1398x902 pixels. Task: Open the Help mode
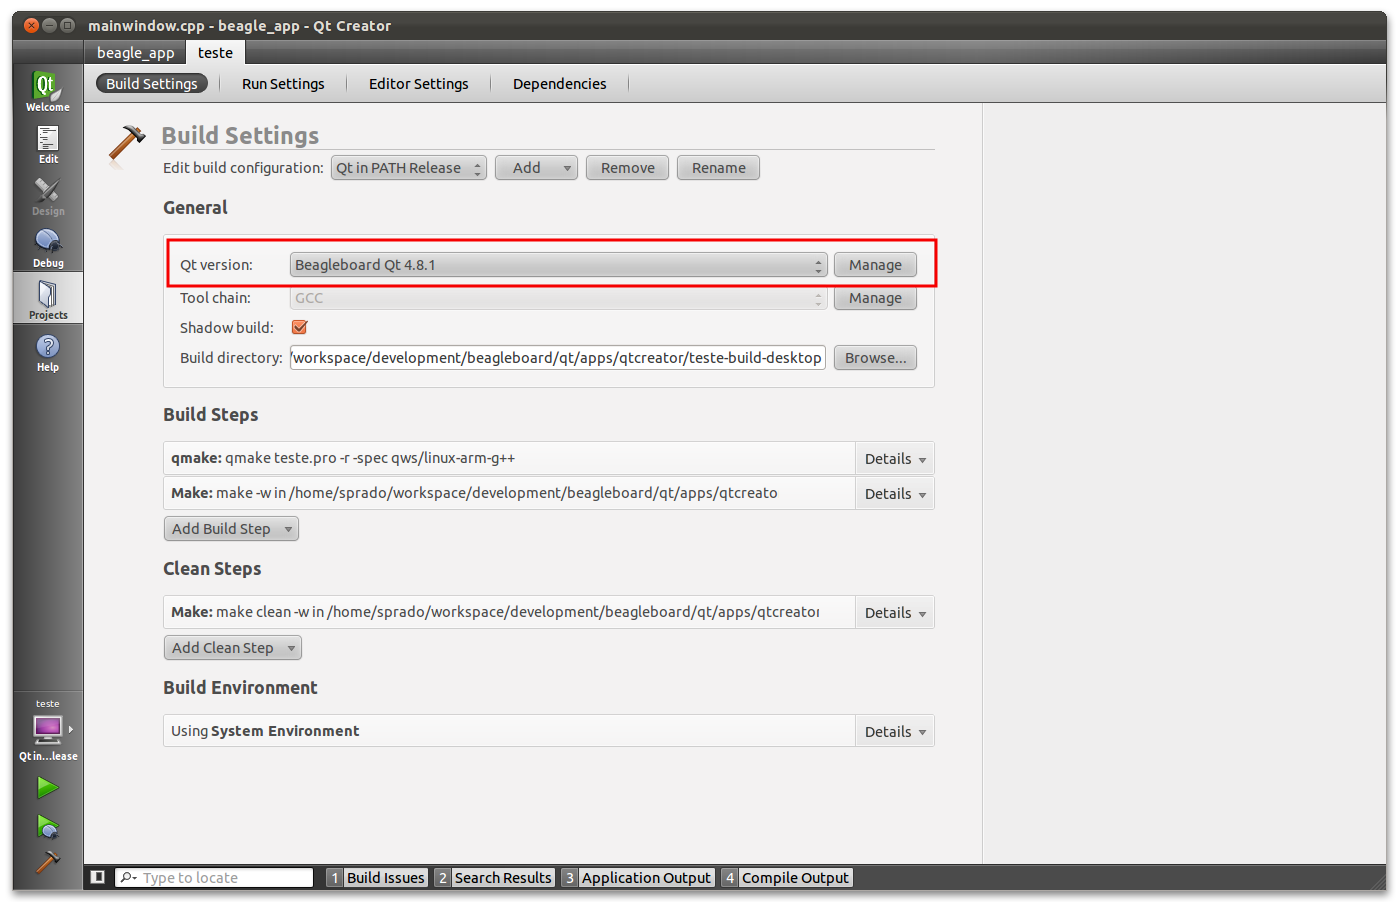(48, 352)
